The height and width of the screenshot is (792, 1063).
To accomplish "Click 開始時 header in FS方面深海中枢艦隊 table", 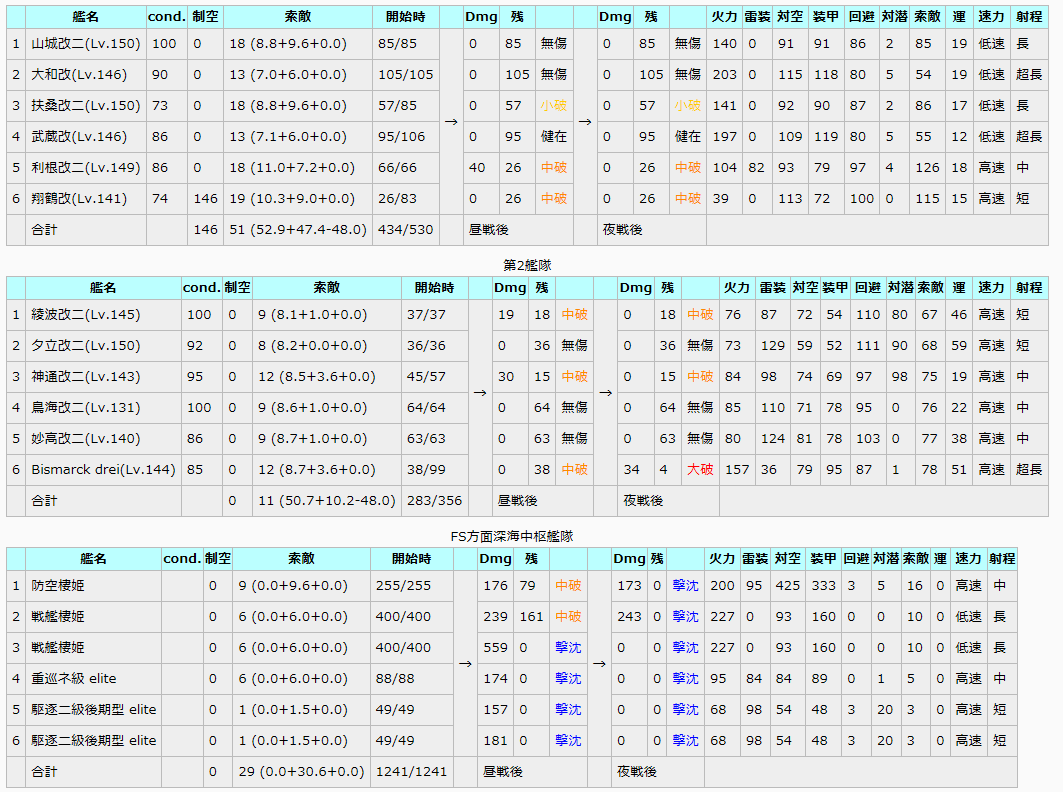I will click(412, 559).
